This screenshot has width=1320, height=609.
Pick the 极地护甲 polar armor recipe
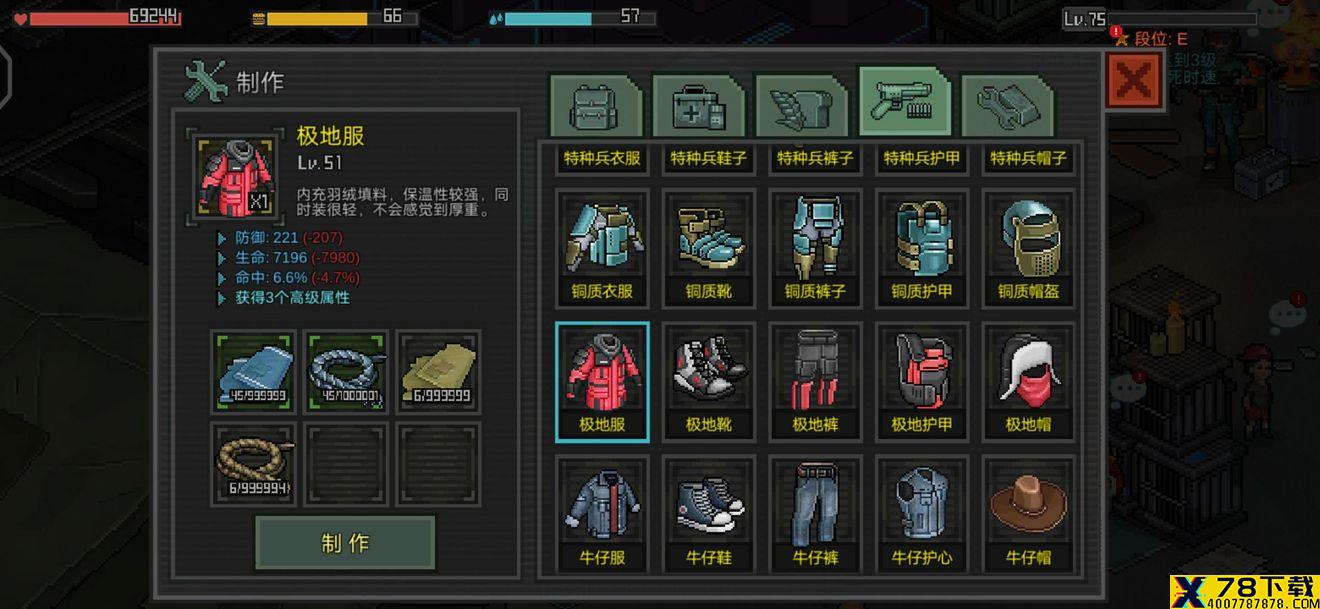click(922, 382)
